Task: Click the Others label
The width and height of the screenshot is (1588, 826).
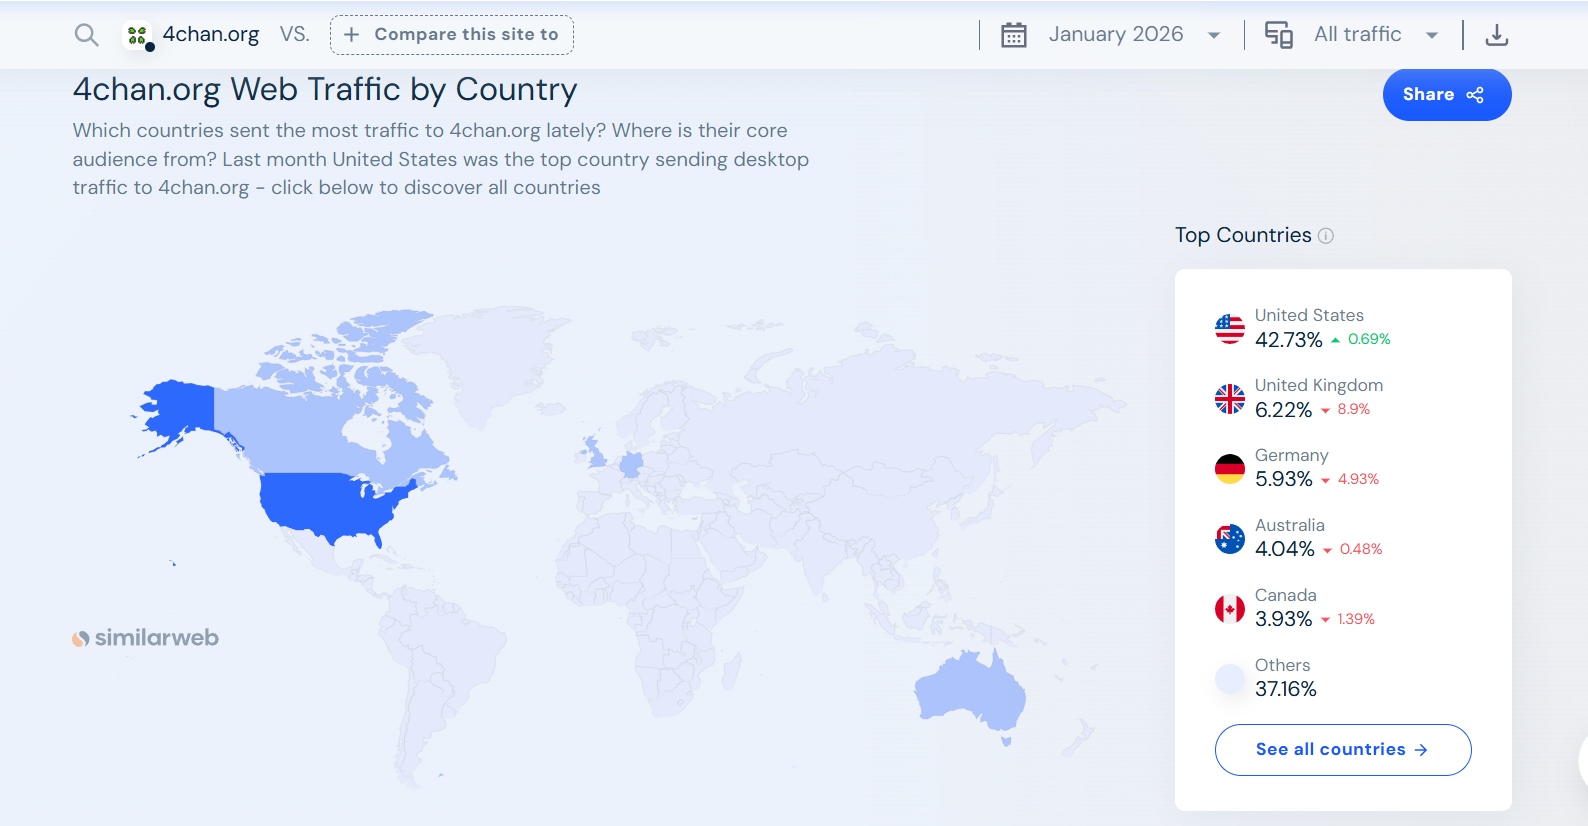Action: 1283,665
